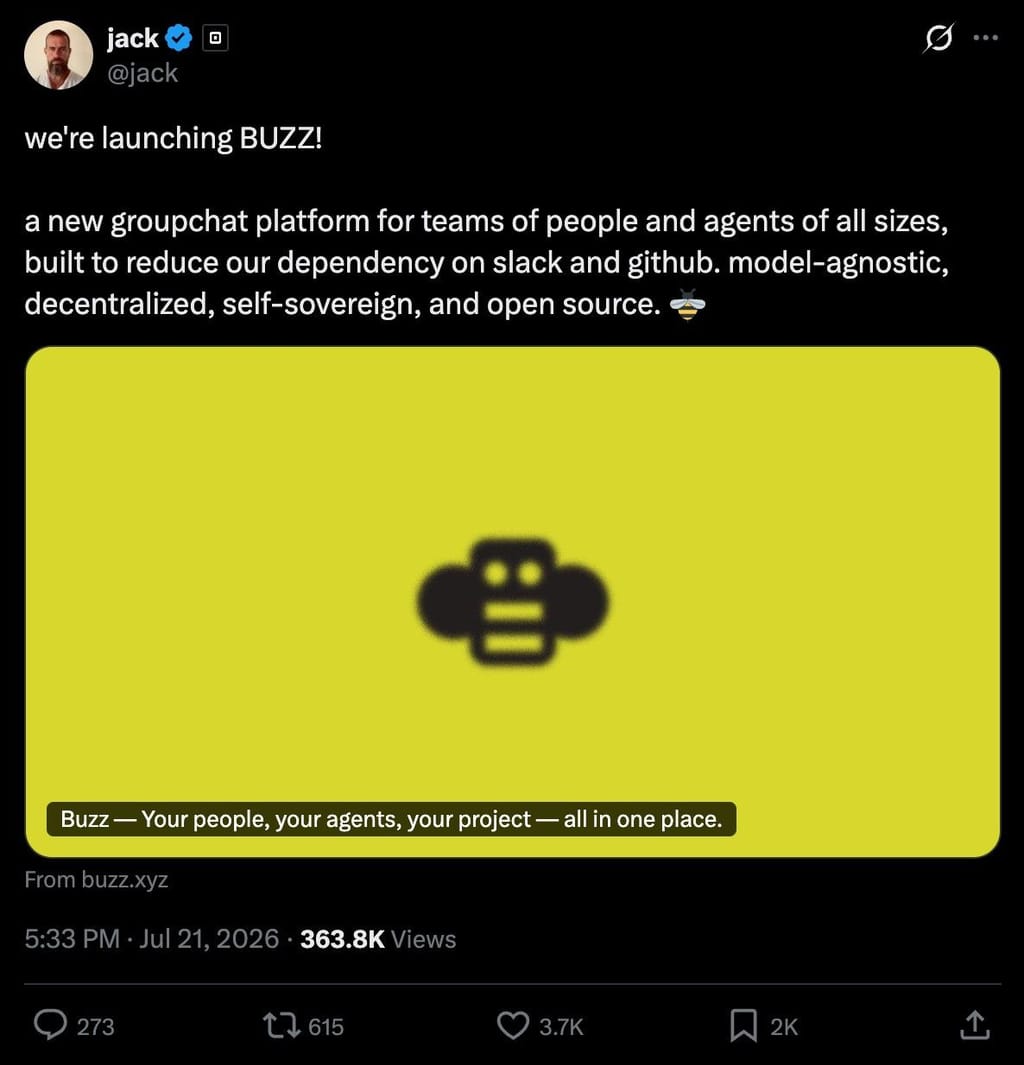This screenshot has width=1024, height=1065.
Task: Click the square affiliate badge beside jack
Action: tap(215, 38)
